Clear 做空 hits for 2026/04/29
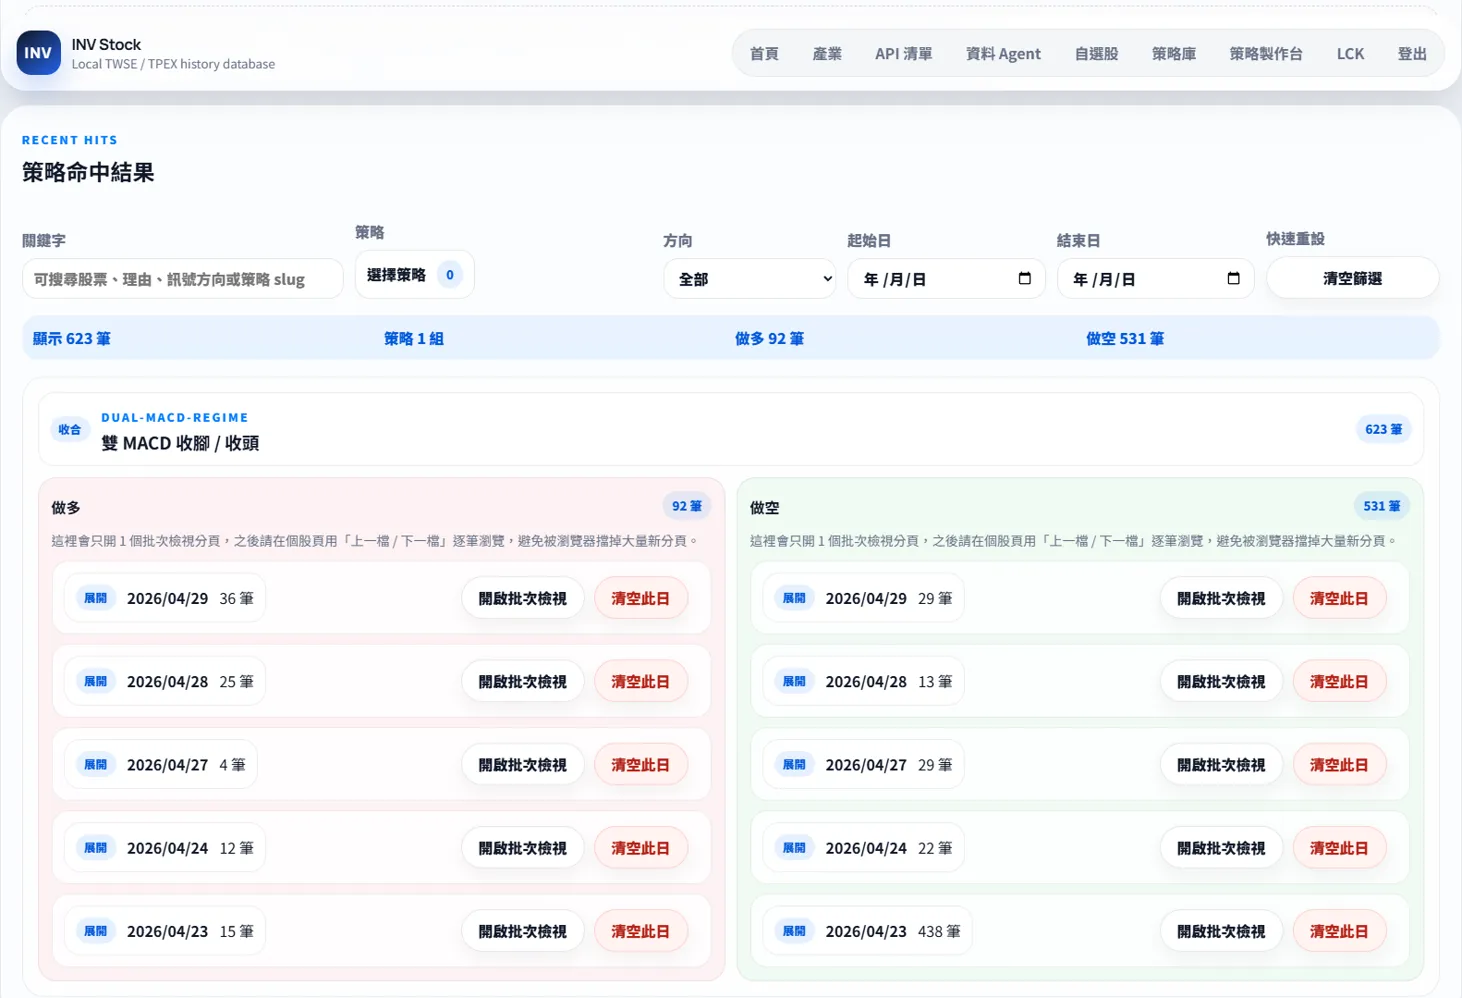This screenshot has width=1462, height=998. 1340,598
